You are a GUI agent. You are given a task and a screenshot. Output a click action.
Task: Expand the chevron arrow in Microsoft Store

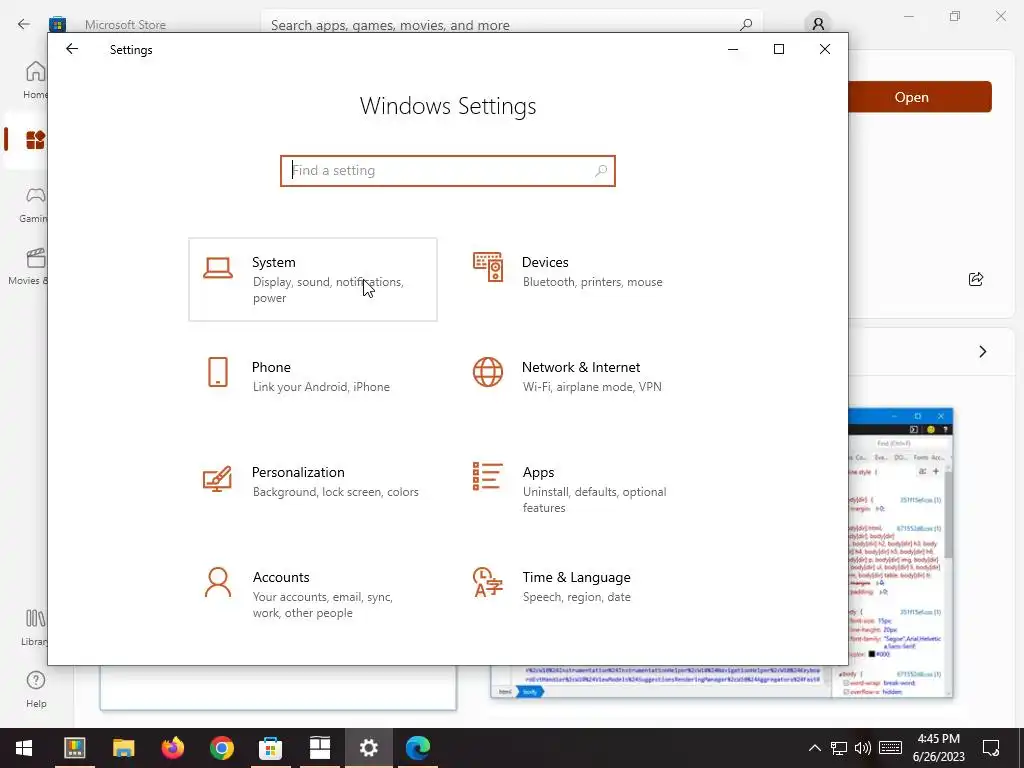(982, 352)
